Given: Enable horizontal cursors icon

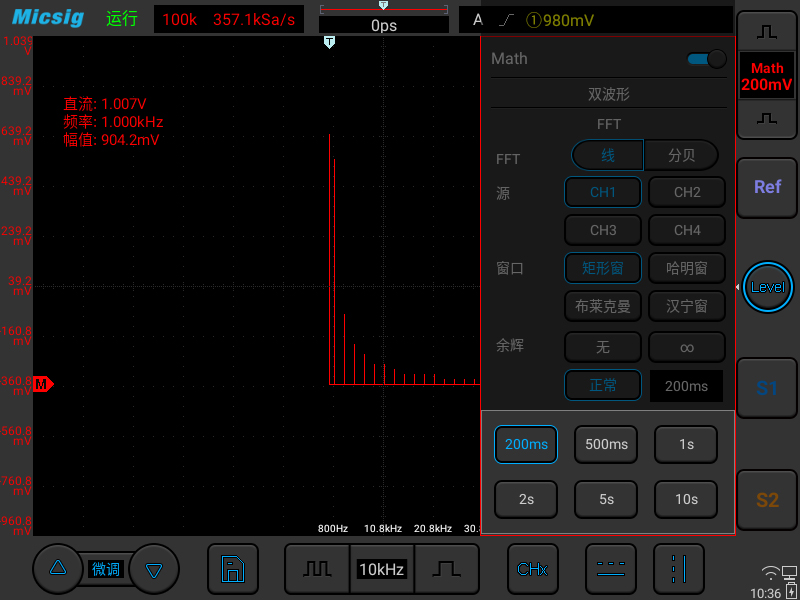Looking at the screenshot, I should point(611,569).
